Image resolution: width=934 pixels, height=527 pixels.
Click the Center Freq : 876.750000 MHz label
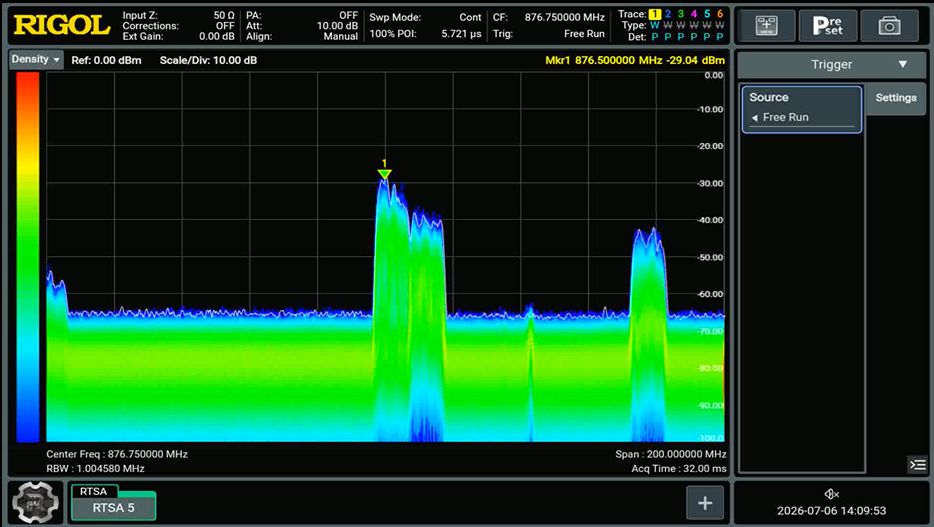117,454
